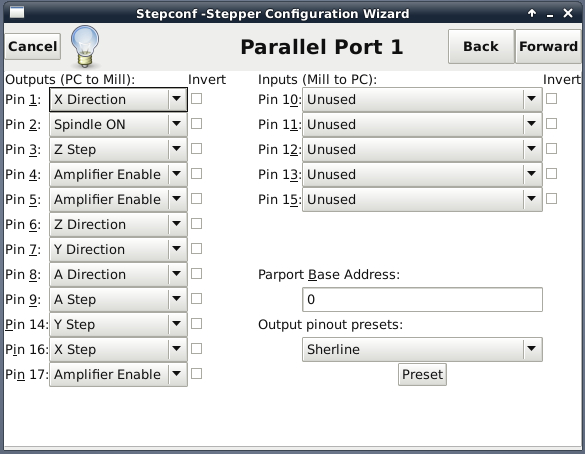585x454 pixels.
Task: Open Pin 1 X Direction dropdown
Action: coord(118,100)
